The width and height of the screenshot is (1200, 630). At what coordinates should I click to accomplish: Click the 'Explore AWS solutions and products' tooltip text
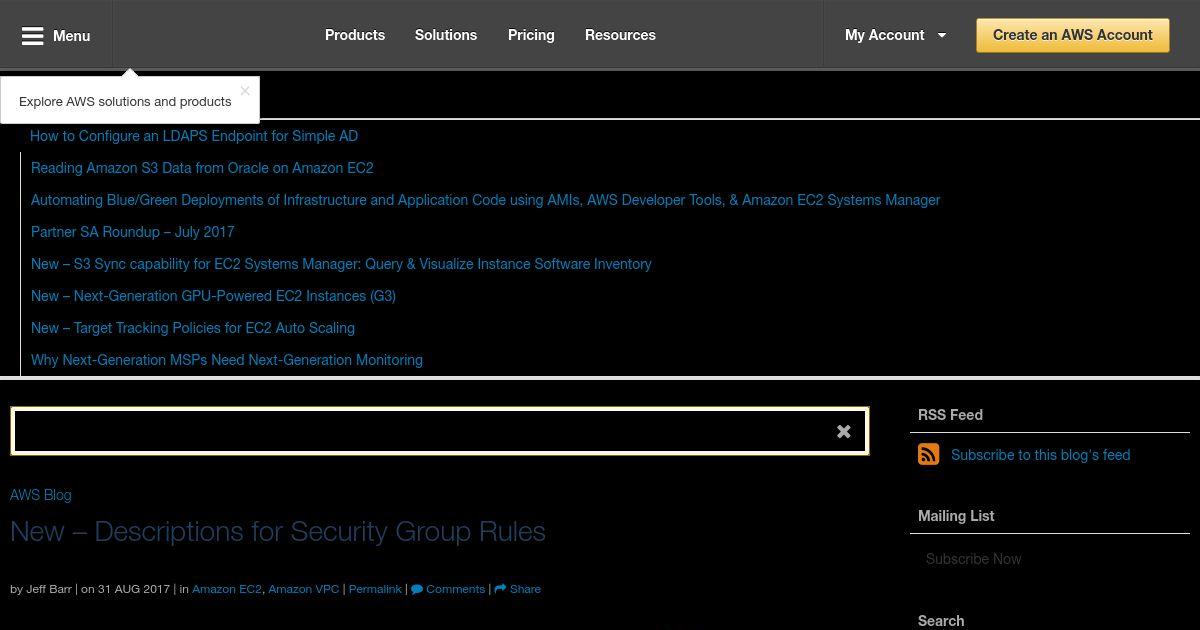pyautogui.click(x=125, y=101)
